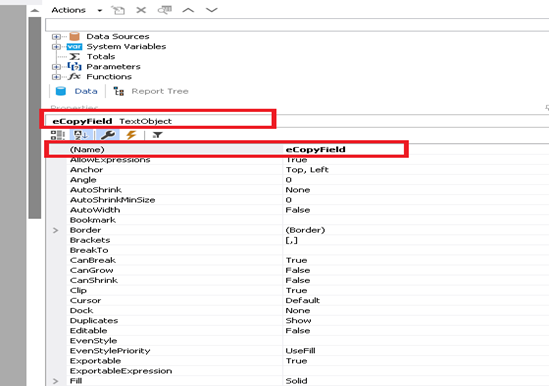The height and width of the screenshot is (386, 554).
Task: Expand the Functions tree node
Action: coord(56,77)
